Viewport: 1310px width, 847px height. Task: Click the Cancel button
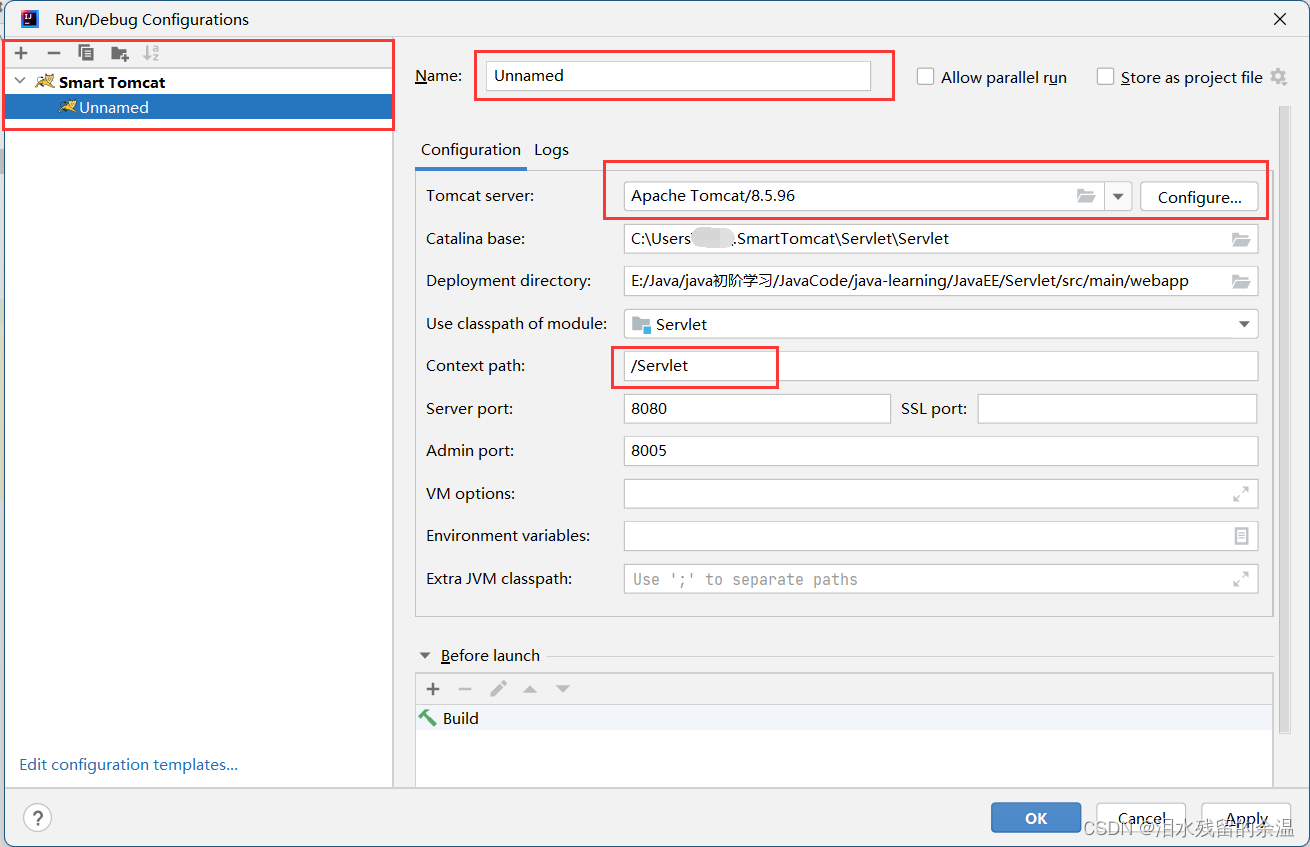point(1141,818)
